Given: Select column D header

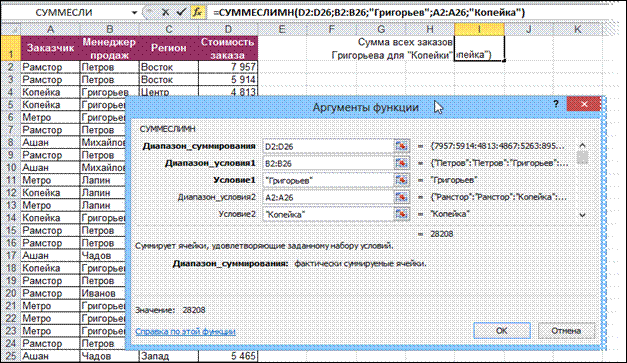Looking at the screenshot, I should (x=228, y=29).
